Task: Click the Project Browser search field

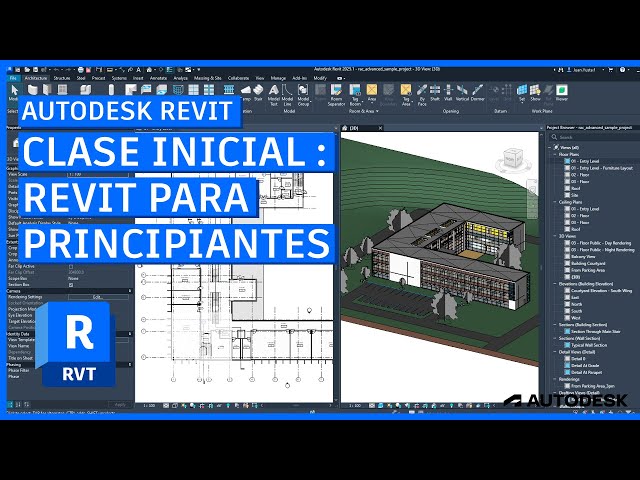Action: point(594,137)
